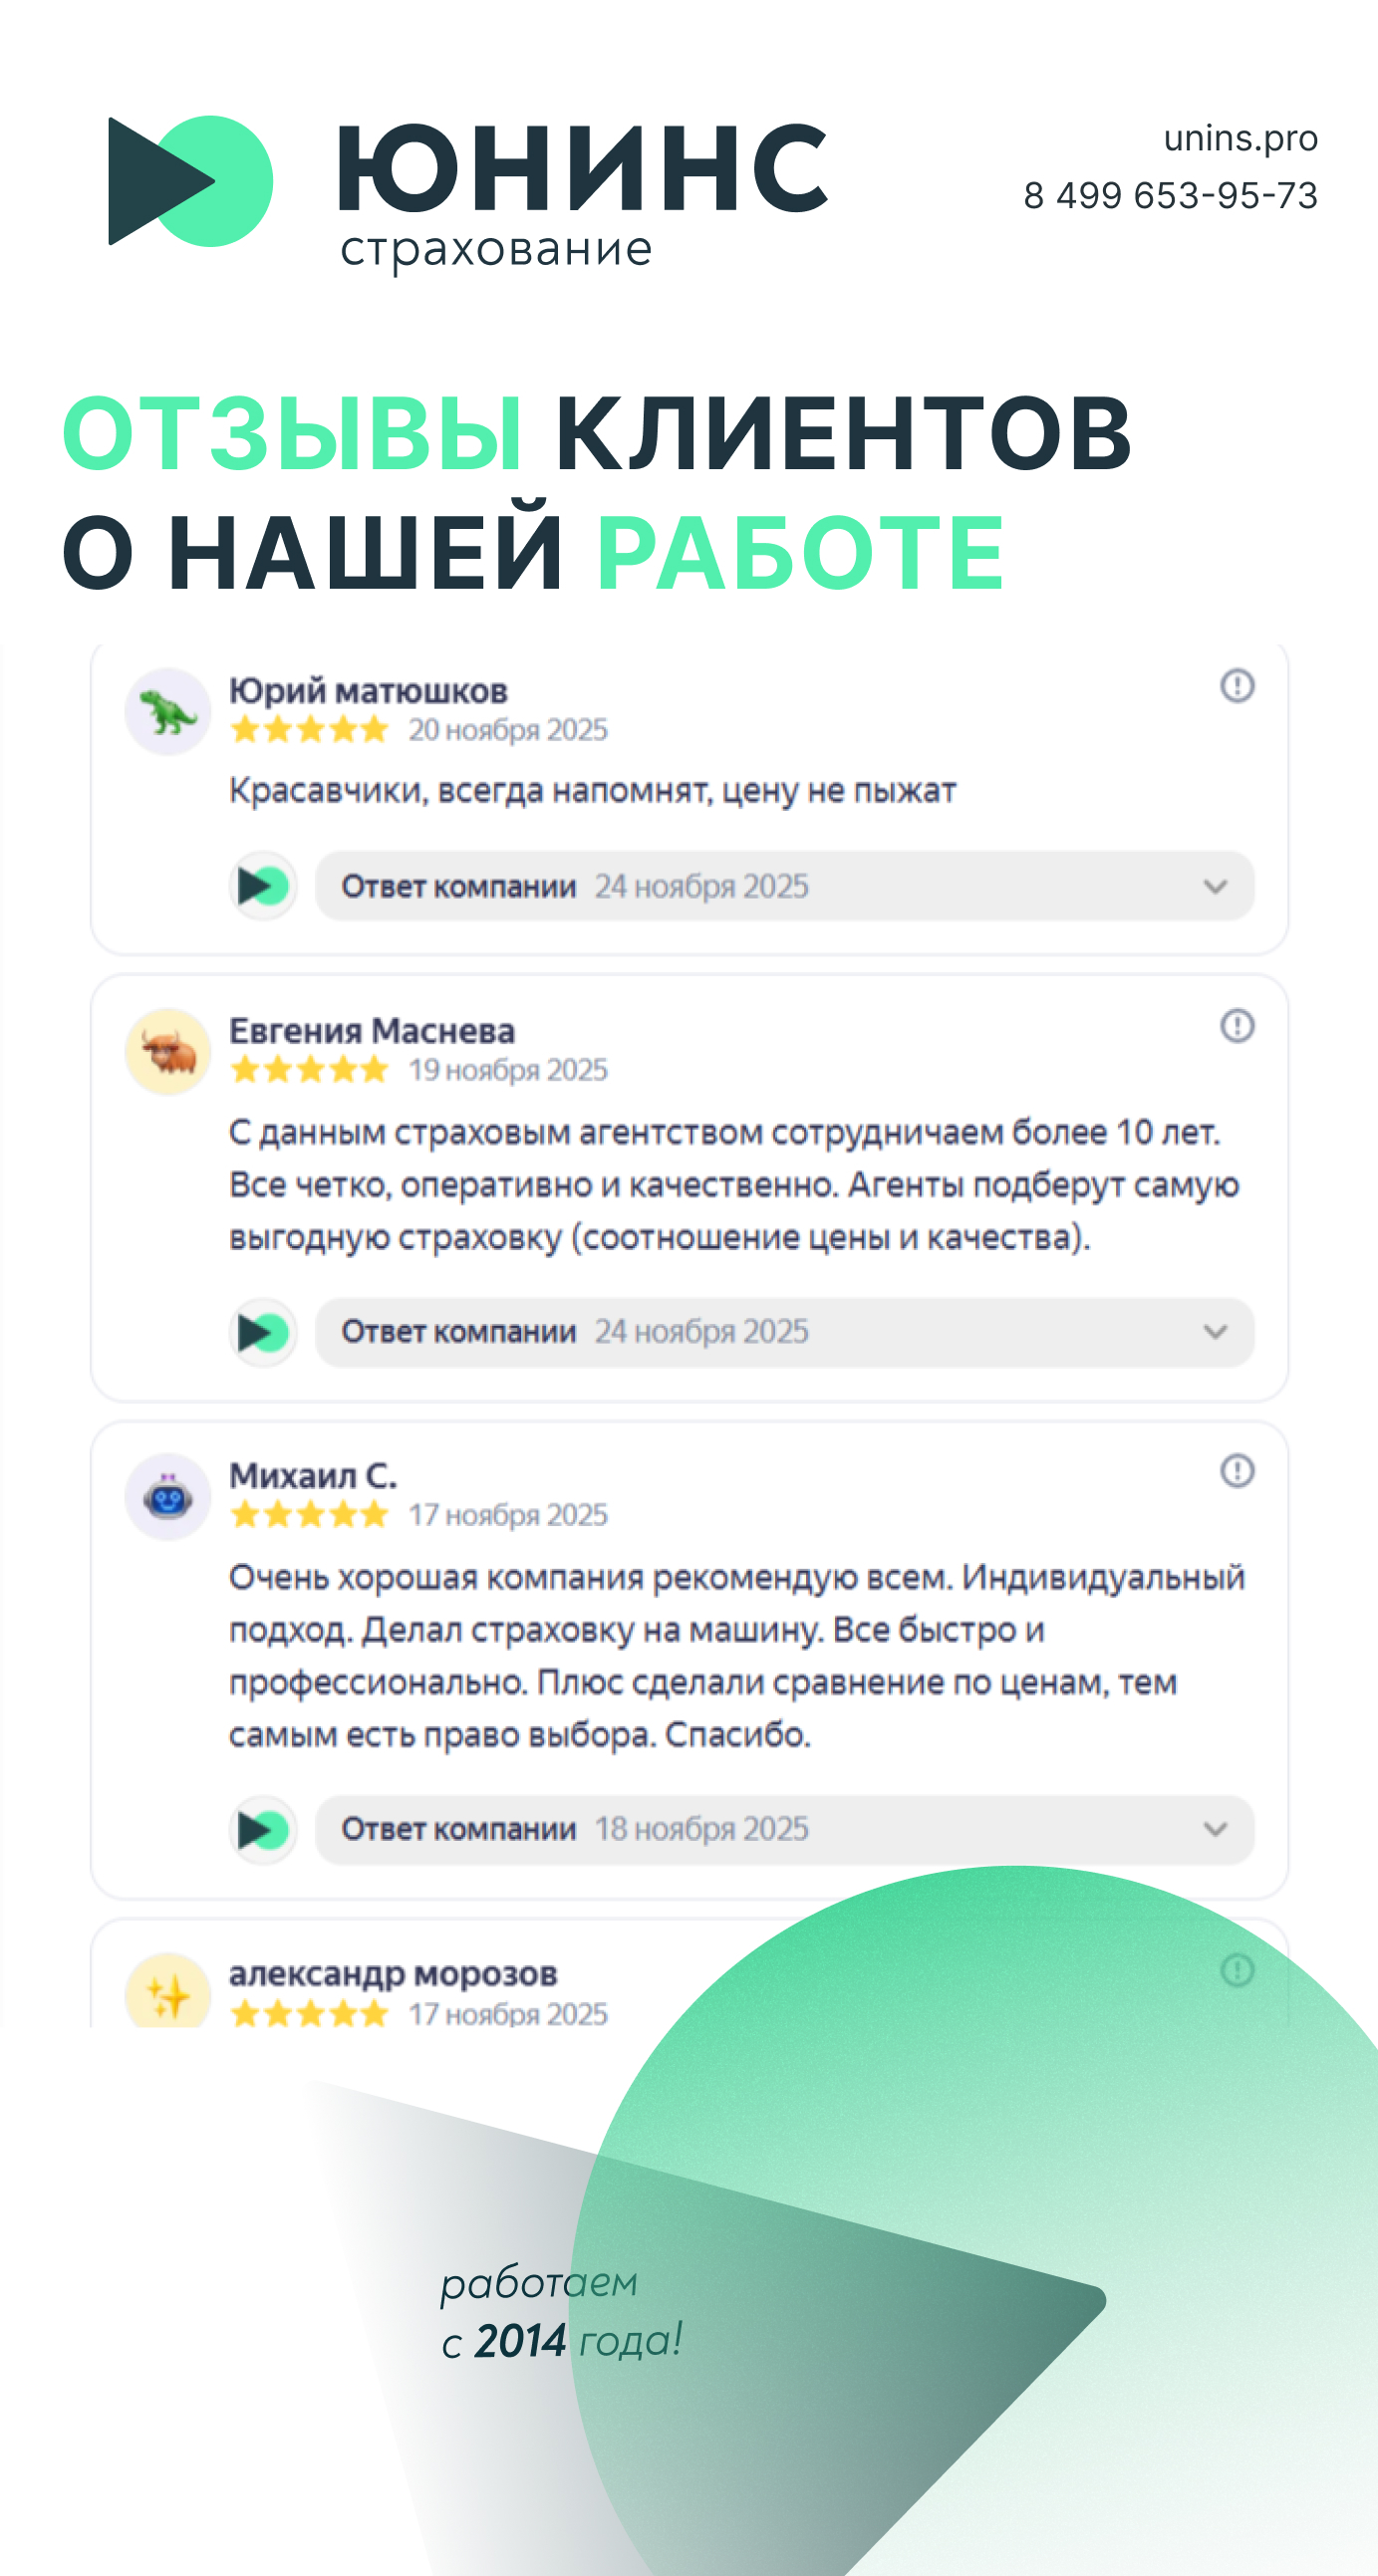The height and width of the screenshot is (2576, 1378).
Task: Click the five-star rating on Михаил С.'s review
Action: pos(309,1515)
